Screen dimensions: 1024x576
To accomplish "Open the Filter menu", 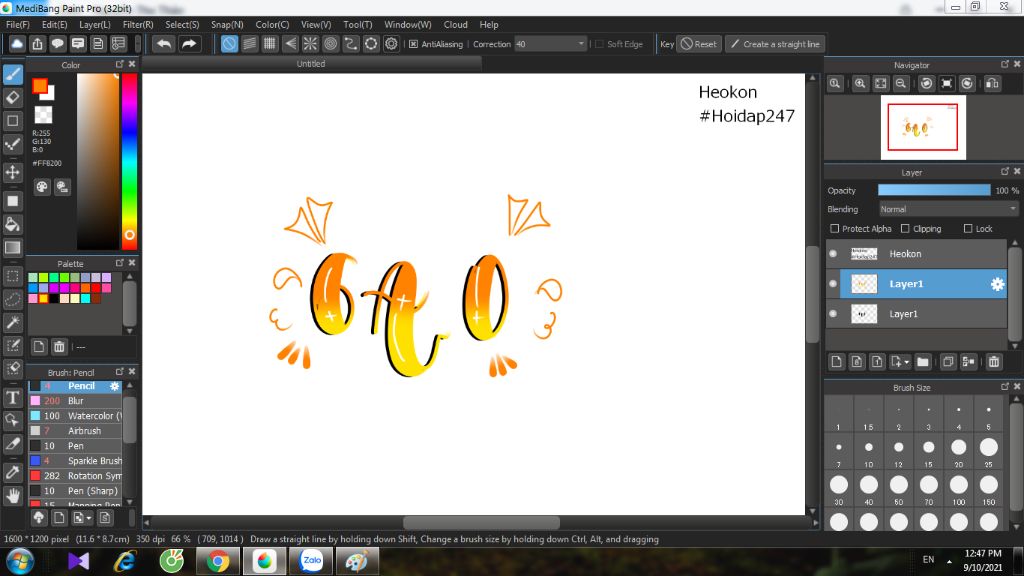I will tap(138, 24).
